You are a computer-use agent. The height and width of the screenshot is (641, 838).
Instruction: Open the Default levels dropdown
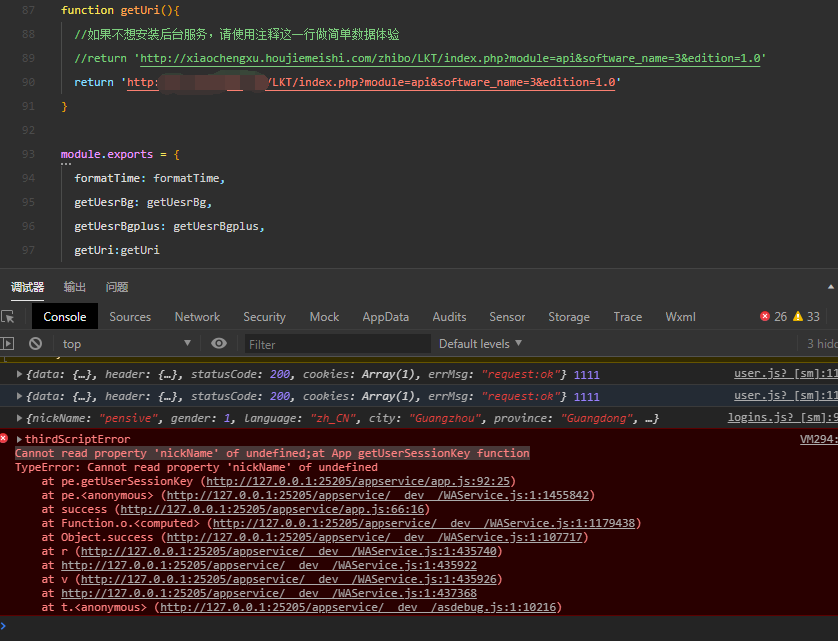point(480,344)
